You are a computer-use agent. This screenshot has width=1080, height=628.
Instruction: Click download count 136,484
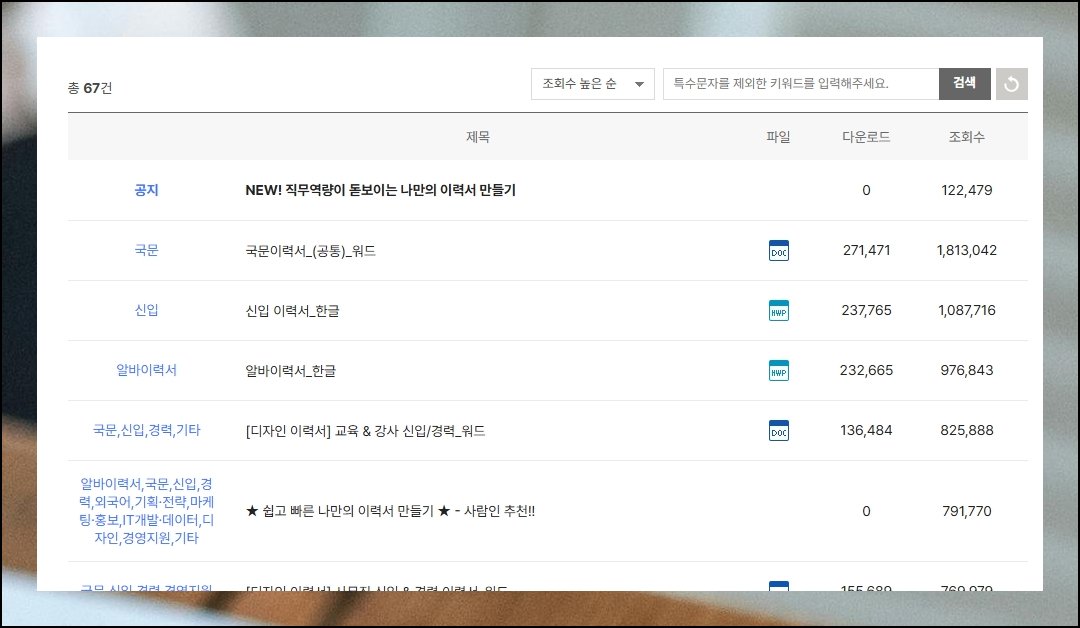(866, 430)
